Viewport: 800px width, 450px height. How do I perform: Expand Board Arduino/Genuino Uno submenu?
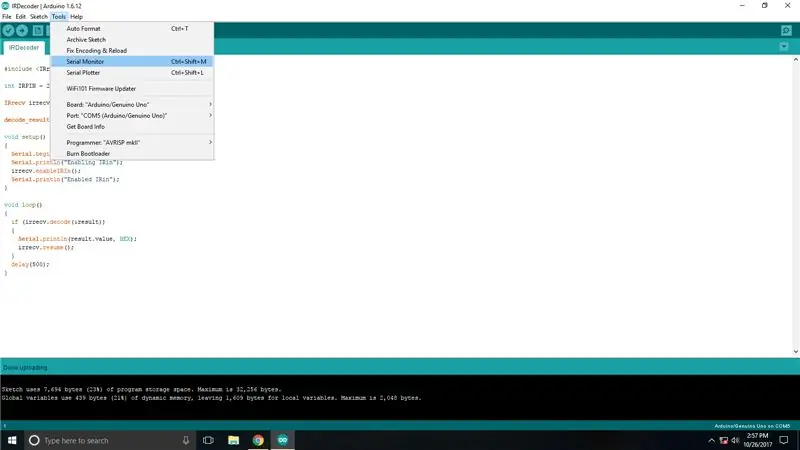tap(132, 105)
